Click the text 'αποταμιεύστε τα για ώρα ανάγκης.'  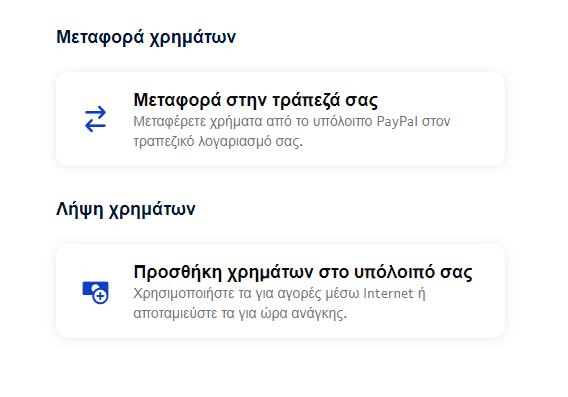[x=240, y=313]
